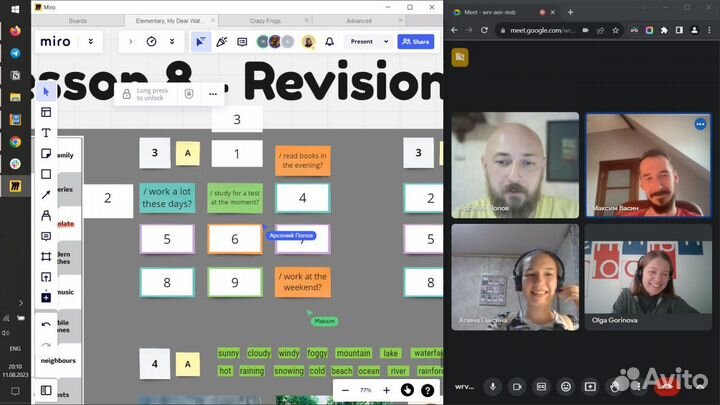Expand the collapsed toolbar chevron before the timer

(x=130, y=42)
